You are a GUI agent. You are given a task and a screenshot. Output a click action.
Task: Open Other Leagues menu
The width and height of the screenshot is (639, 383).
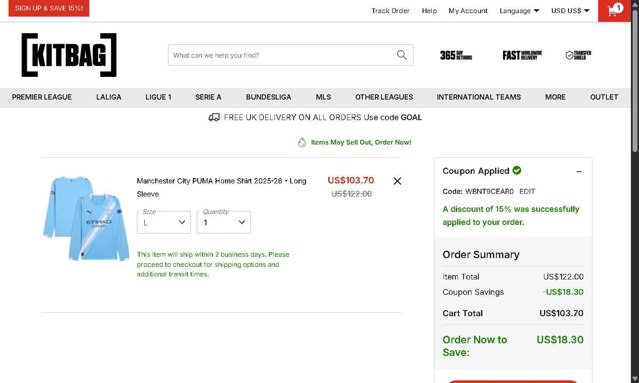tap(384, 97)
